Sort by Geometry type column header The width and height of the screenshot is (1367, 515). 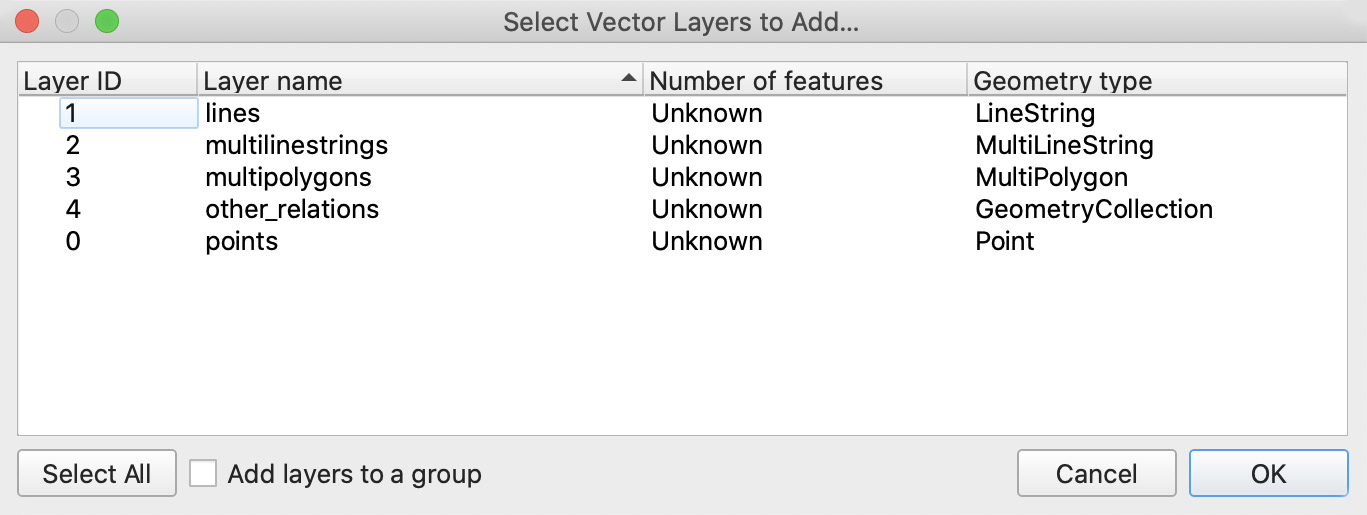[x=1157, y=80]
